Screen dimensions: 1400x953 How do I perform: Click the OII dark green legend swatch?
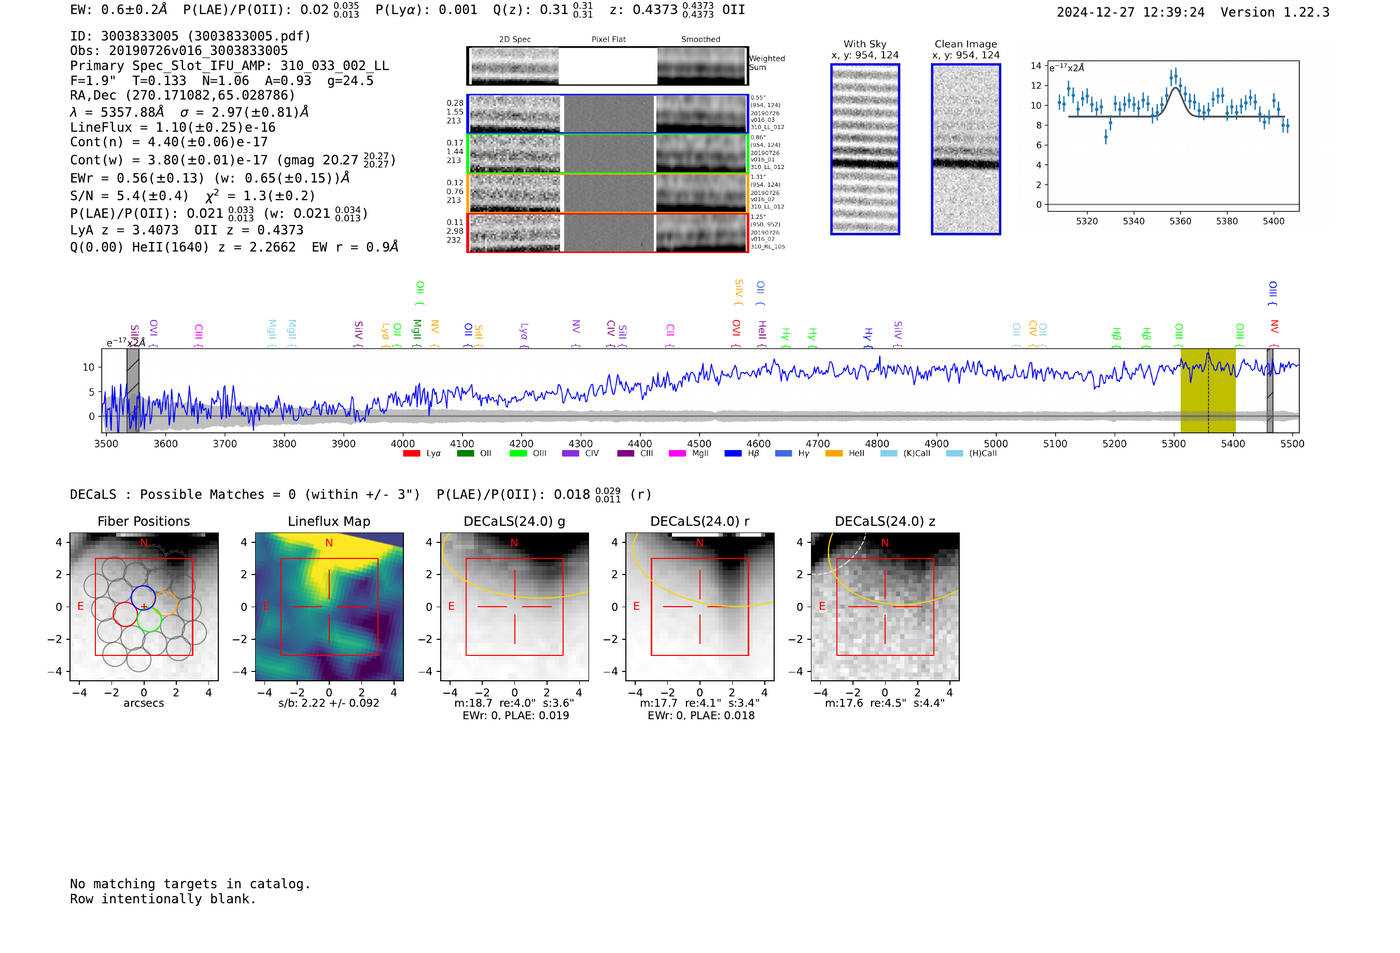coord(465,454)
